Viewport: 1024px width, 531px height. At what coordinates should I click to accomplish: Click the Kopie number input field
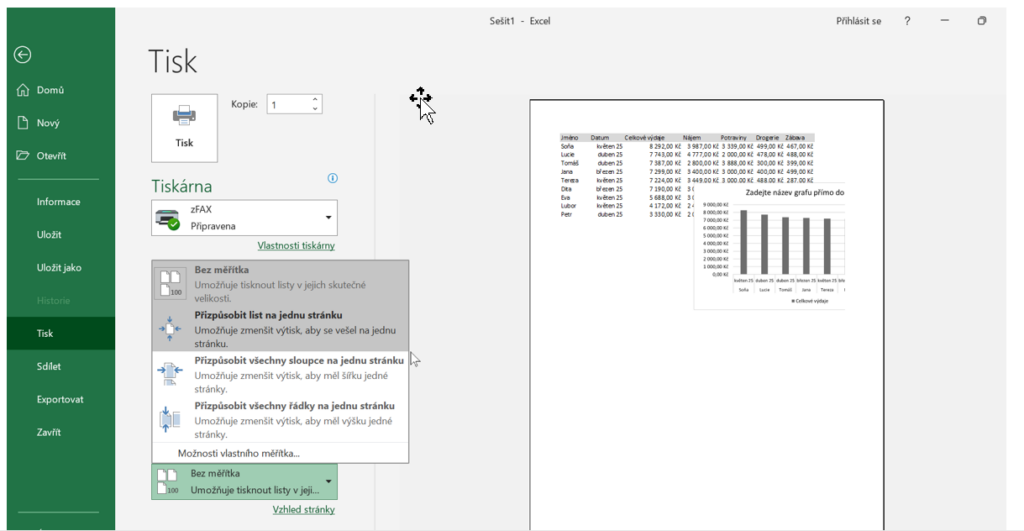(x=287, y=105)
